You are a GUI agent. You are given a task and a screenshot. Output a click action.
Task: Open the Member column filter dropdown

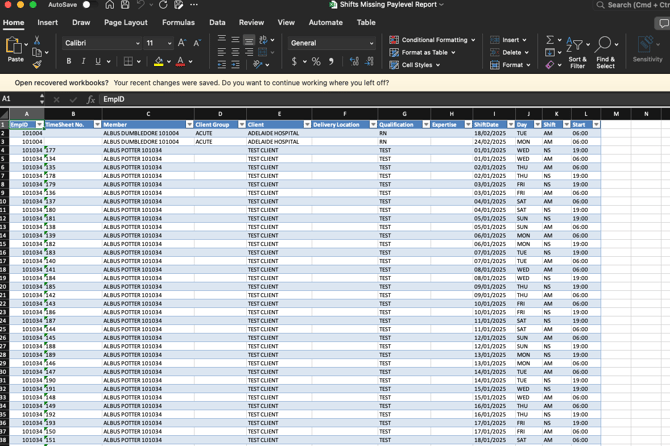(189, 125)
